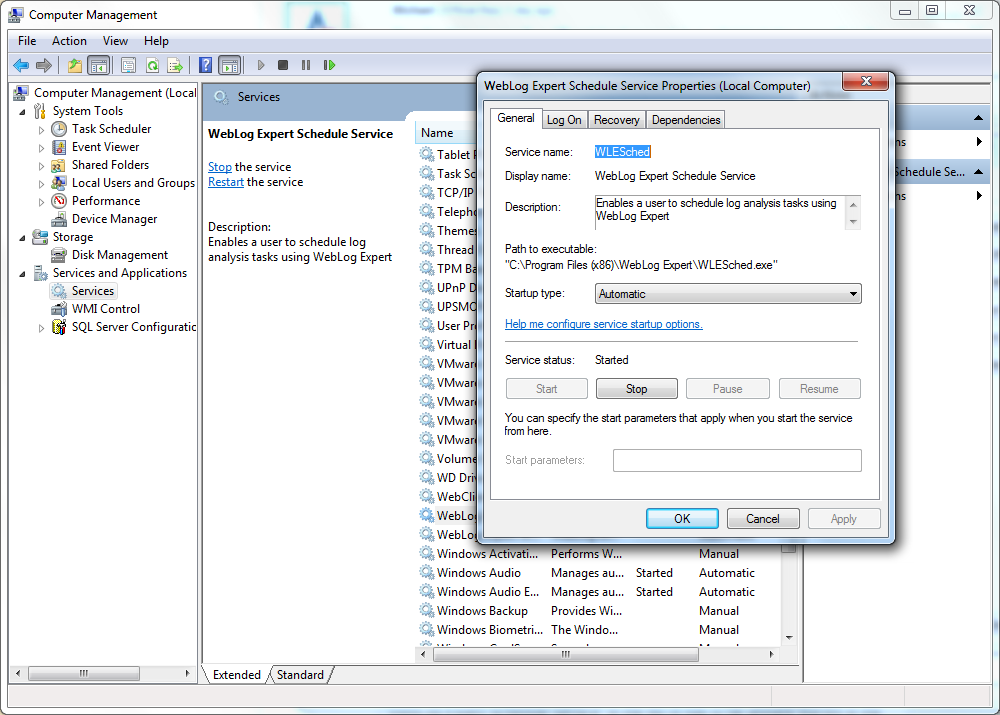Click the Stop Service square icon

click(283, 65)
